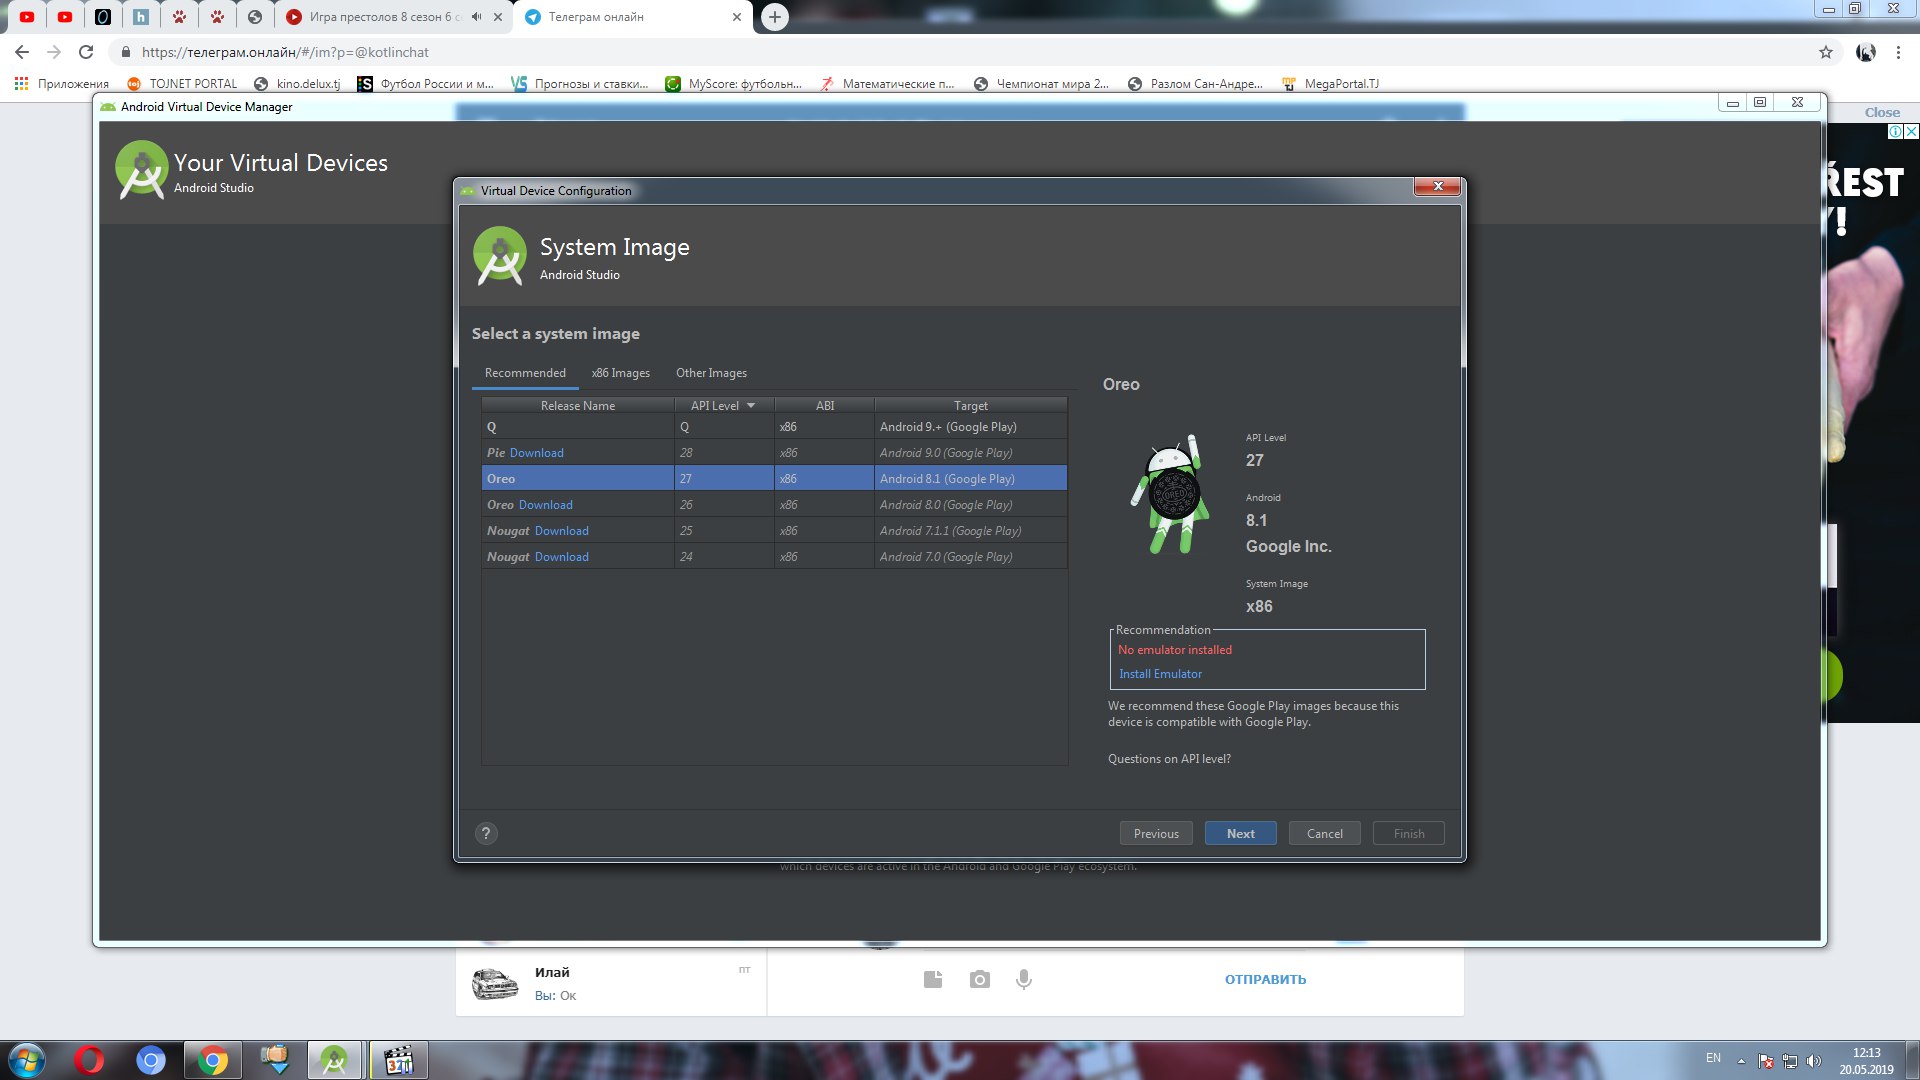Viewport: 1920px width, 1080px height.
Task: Open the Windows Start button
Action: (27, 1060)
